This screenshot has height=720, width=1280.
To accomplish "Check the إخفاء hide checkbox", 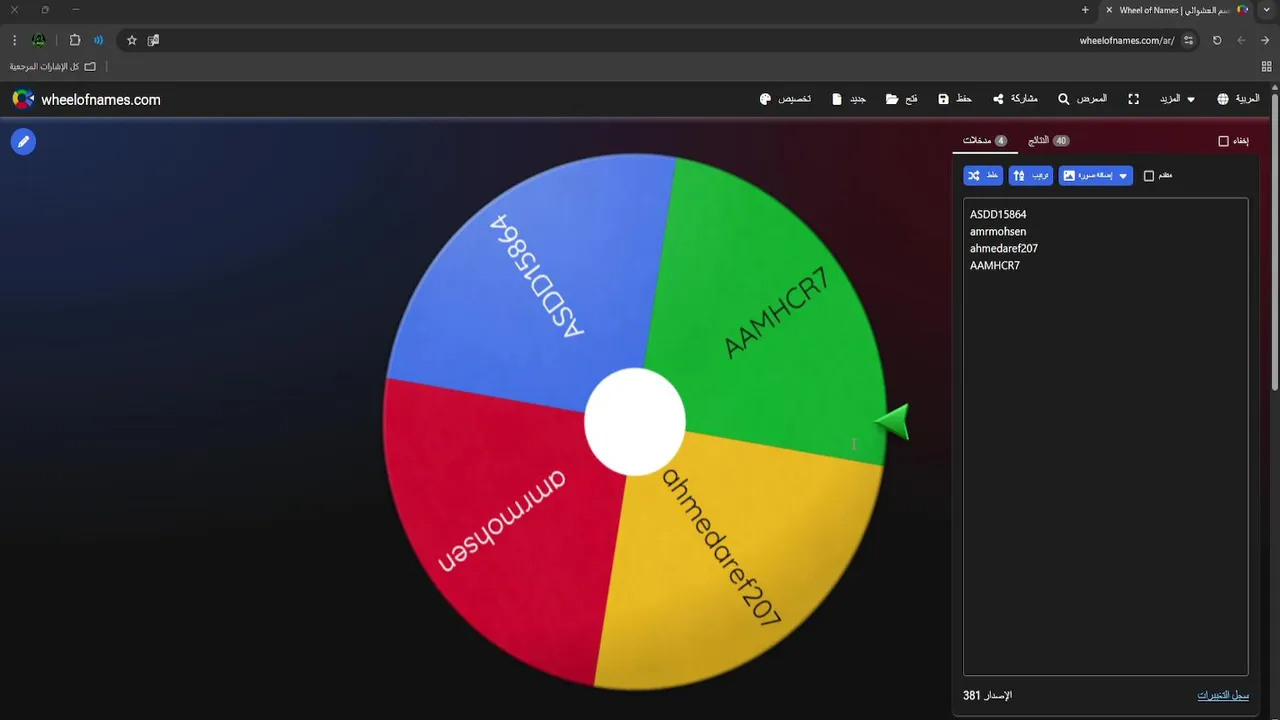I will [x=1223, y=141].
